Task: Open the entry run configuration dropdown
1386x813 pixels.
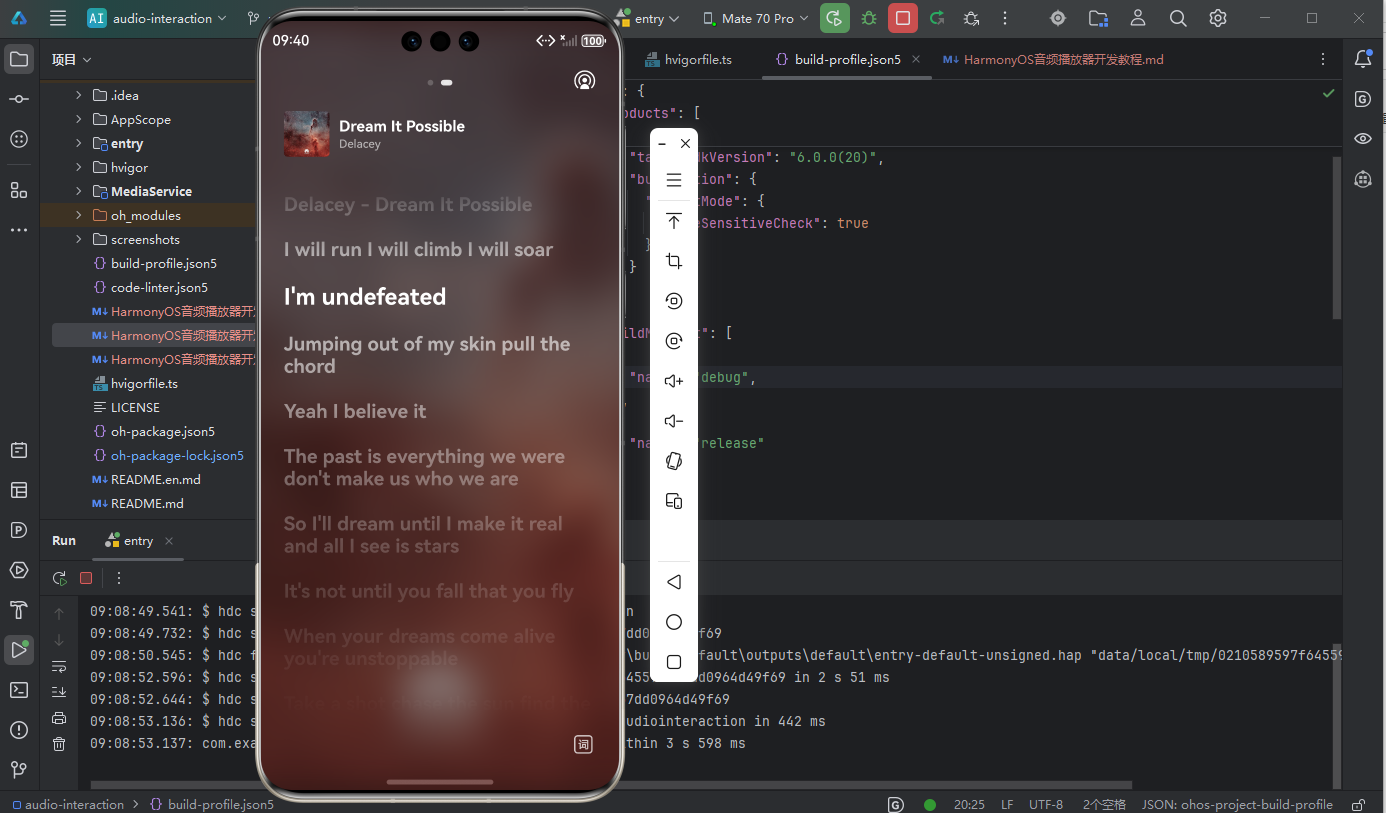Action: [x=647, y=18]
